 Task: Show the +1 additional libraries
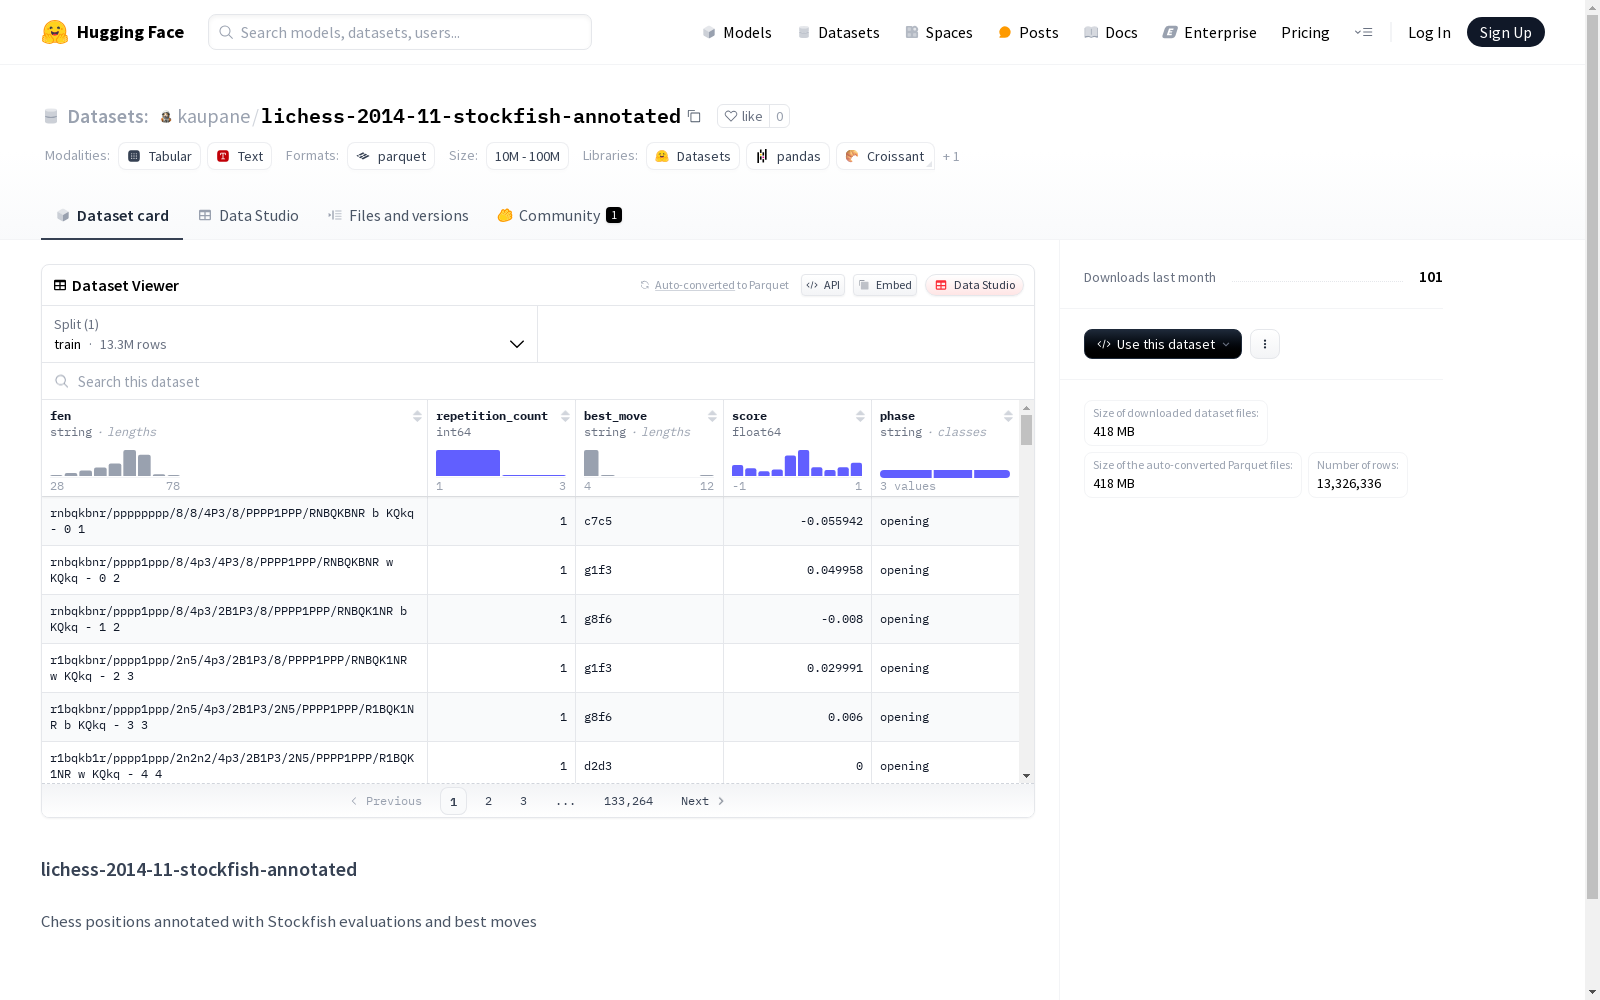point(951,156)
